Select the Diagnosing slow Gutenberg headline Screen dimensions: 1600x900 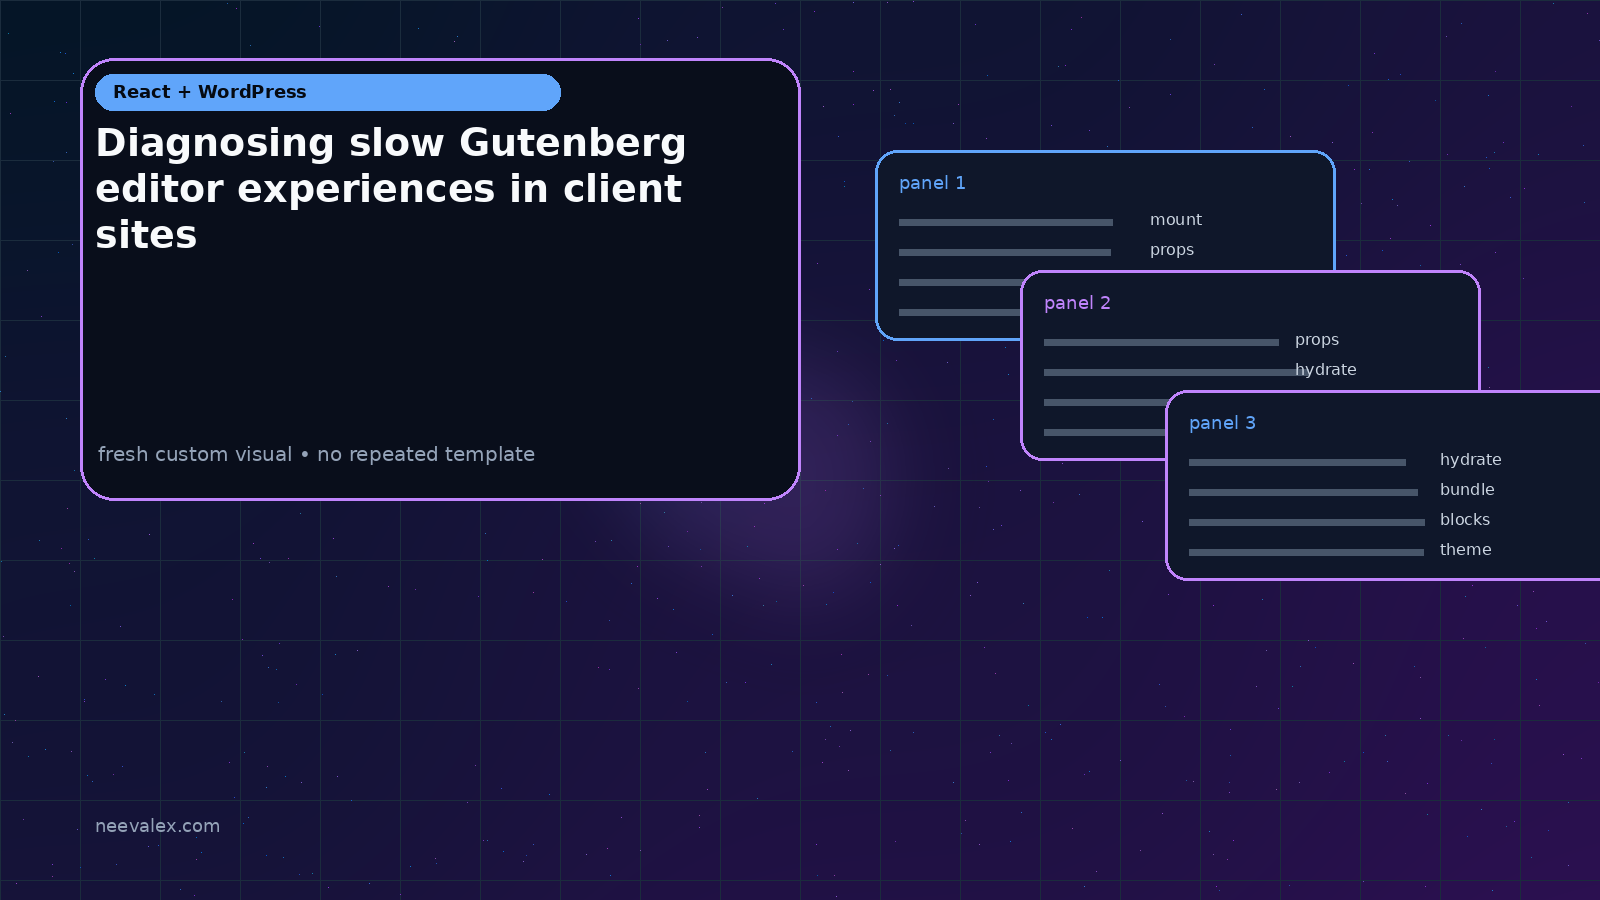pyautogui.click(x=391, y=189)
